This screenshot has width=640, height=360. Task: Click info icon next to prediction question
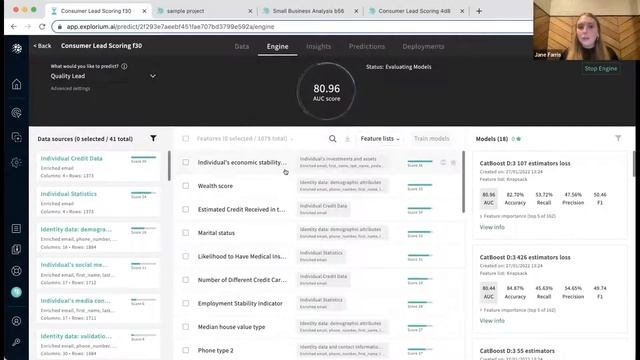coord(124,66)
